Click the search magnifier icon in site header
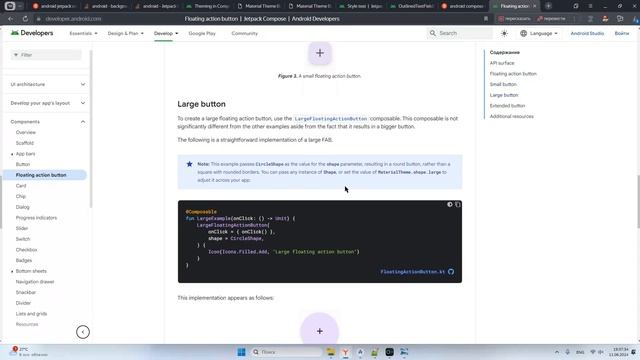The height and width of the screenshot is (360, 640). (433, 33)
